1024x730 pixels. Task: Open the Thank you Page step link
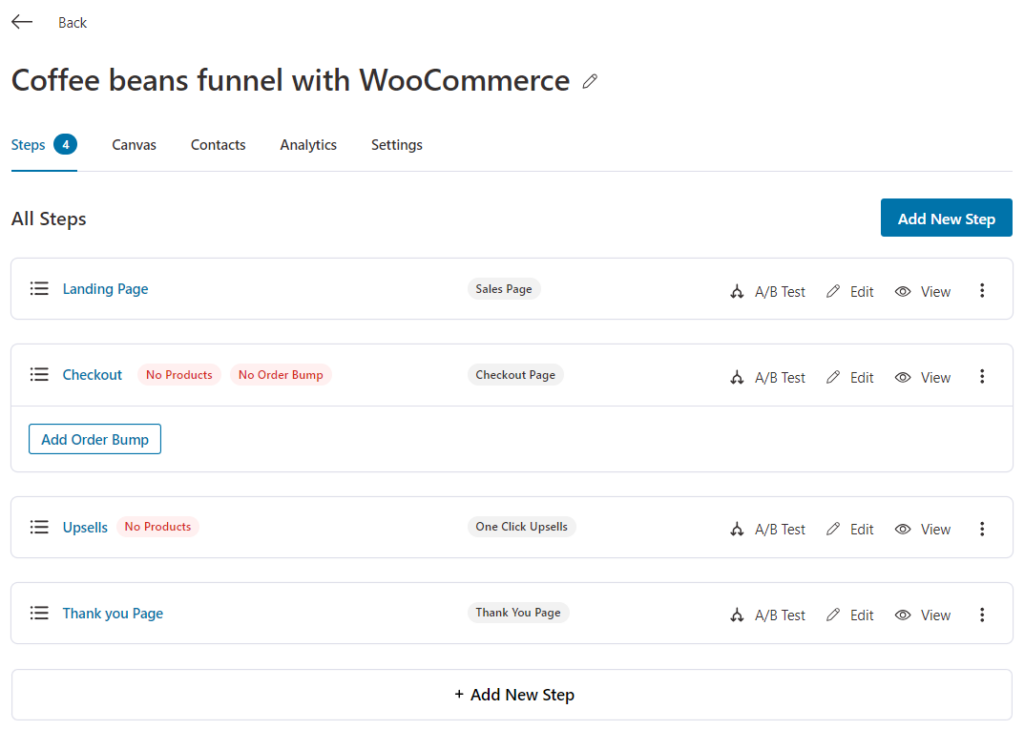tap(113, 613)
